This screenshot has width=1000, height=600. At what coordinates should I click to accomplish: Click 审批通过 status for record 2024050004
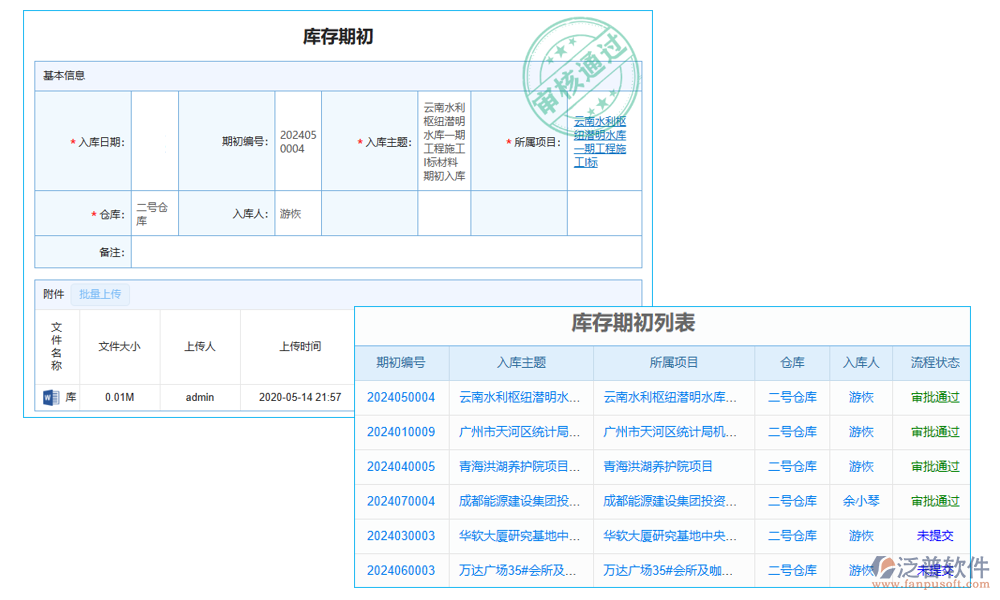pyautogui.click(x=932, y=397)
